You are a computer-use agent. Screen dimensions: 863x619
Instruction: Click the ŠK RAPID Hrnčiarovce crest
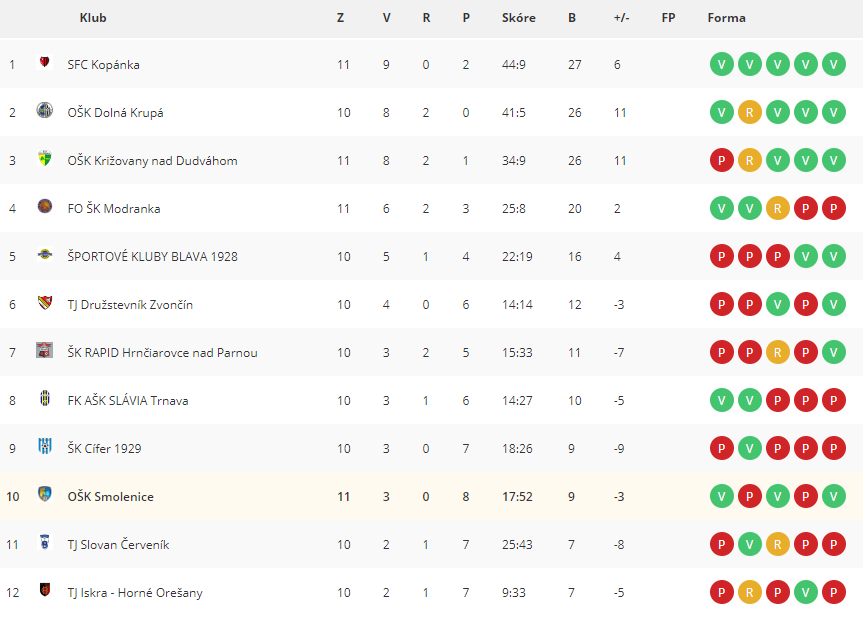(x=45, y=350)
